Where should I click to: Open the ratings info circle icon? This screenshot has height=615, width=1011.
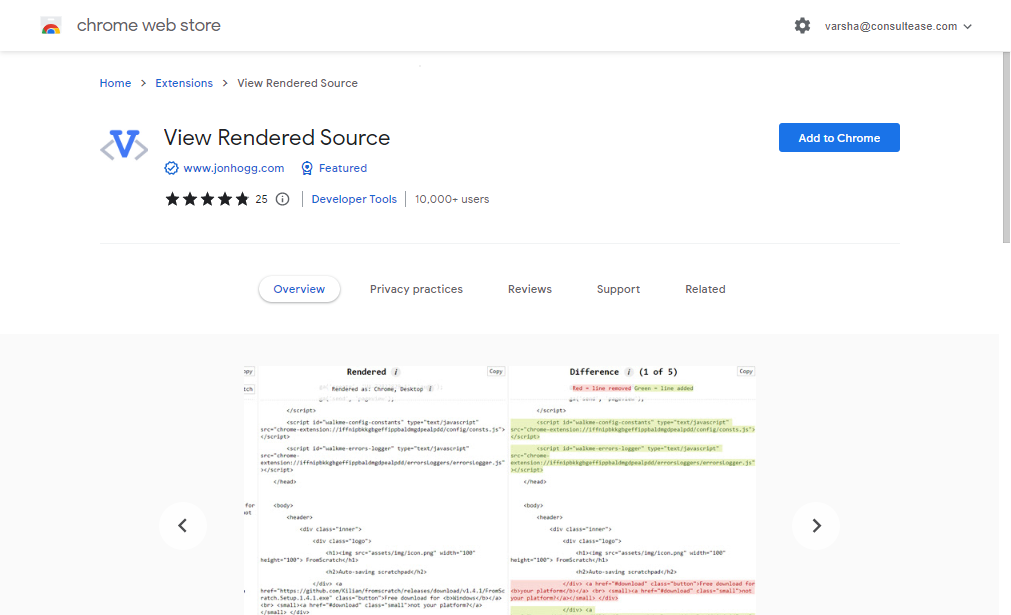coord(282,199)
